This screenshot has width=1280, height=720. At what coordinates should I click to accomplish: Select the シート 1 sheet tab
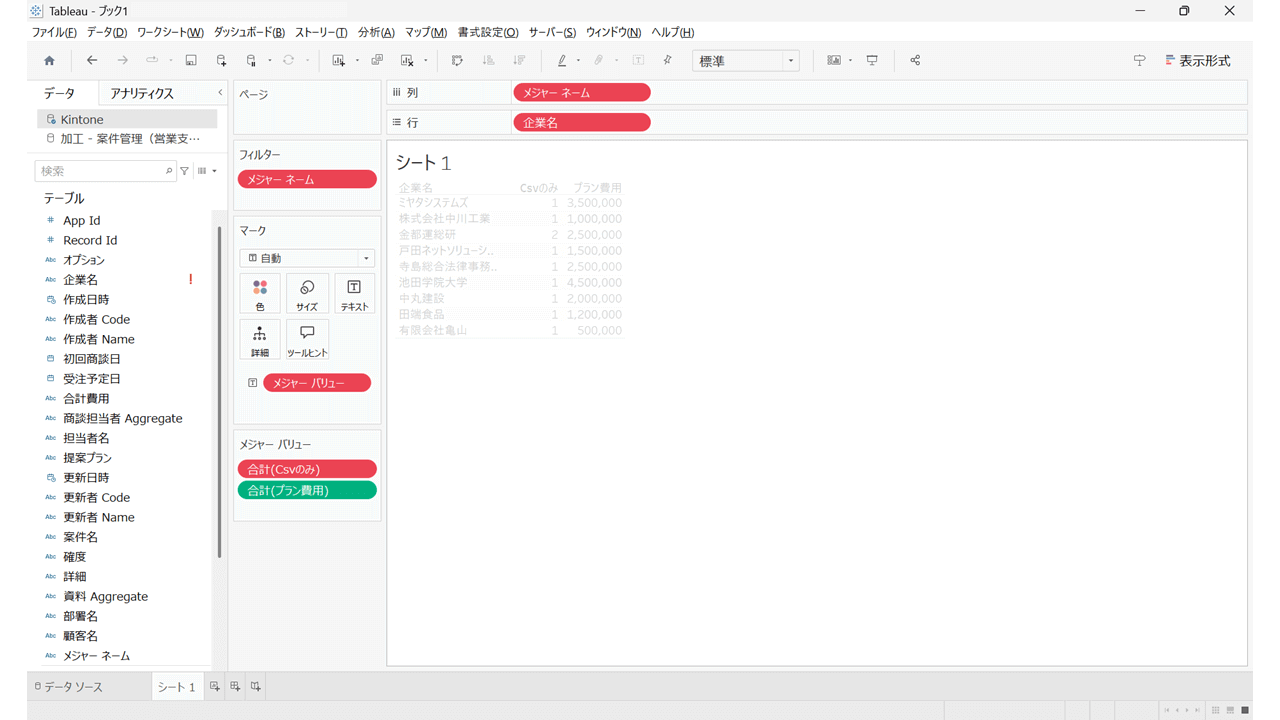pyautogui.click(x=176, y=687)
